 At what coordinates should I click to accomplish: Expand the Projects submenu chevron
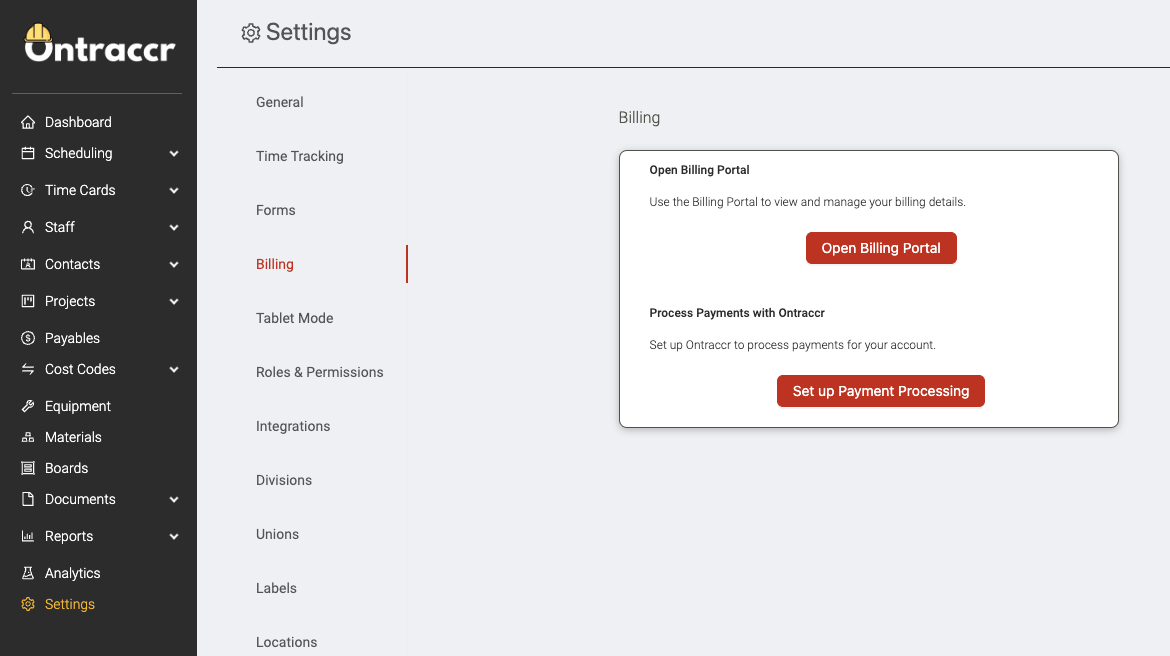174,302
